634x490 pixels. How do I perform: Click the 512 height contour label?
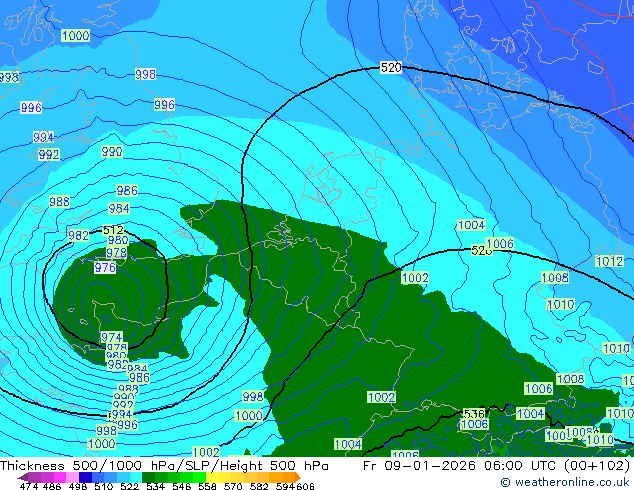click(x=113, y=230)
